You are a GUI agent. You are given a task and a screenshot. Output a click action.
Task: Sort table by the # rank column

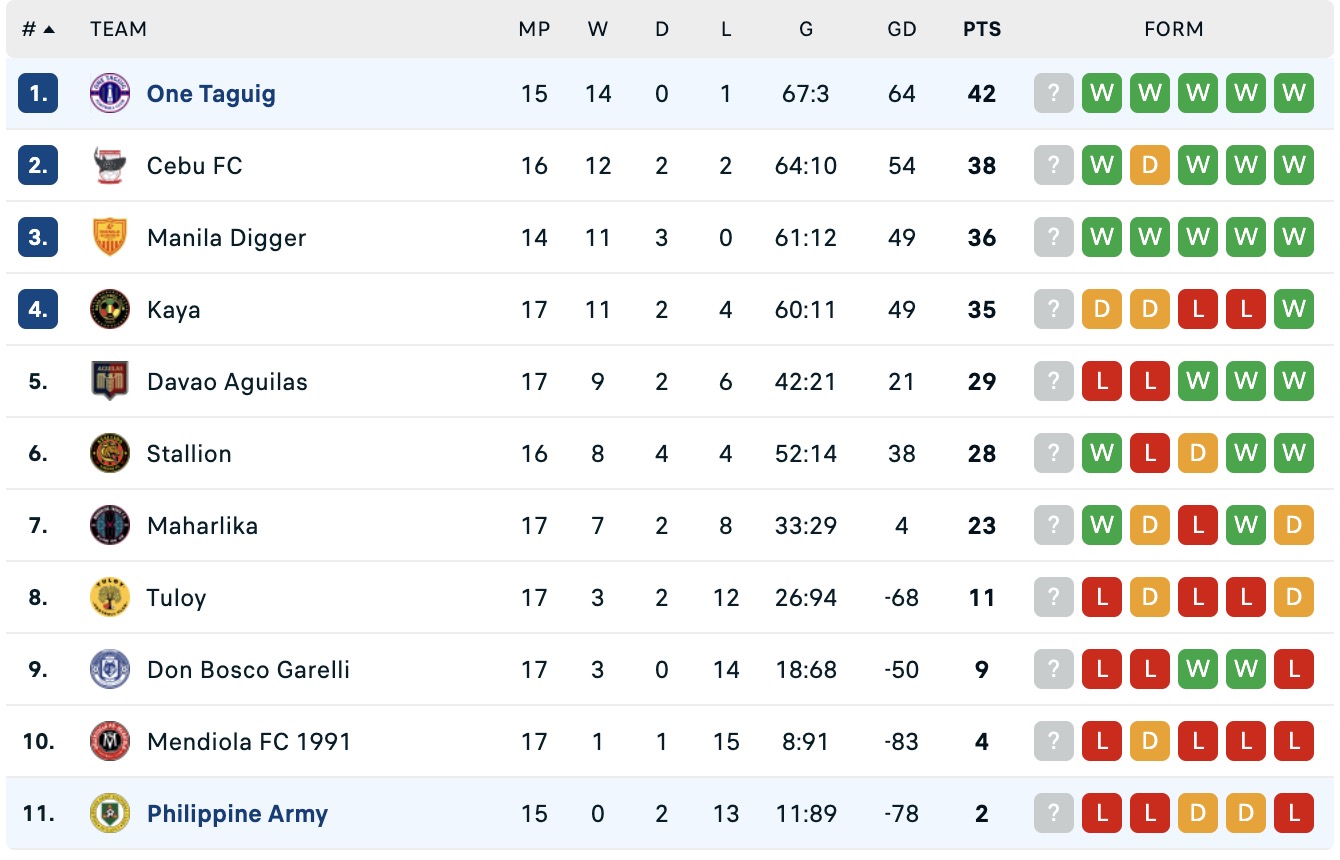38,29
